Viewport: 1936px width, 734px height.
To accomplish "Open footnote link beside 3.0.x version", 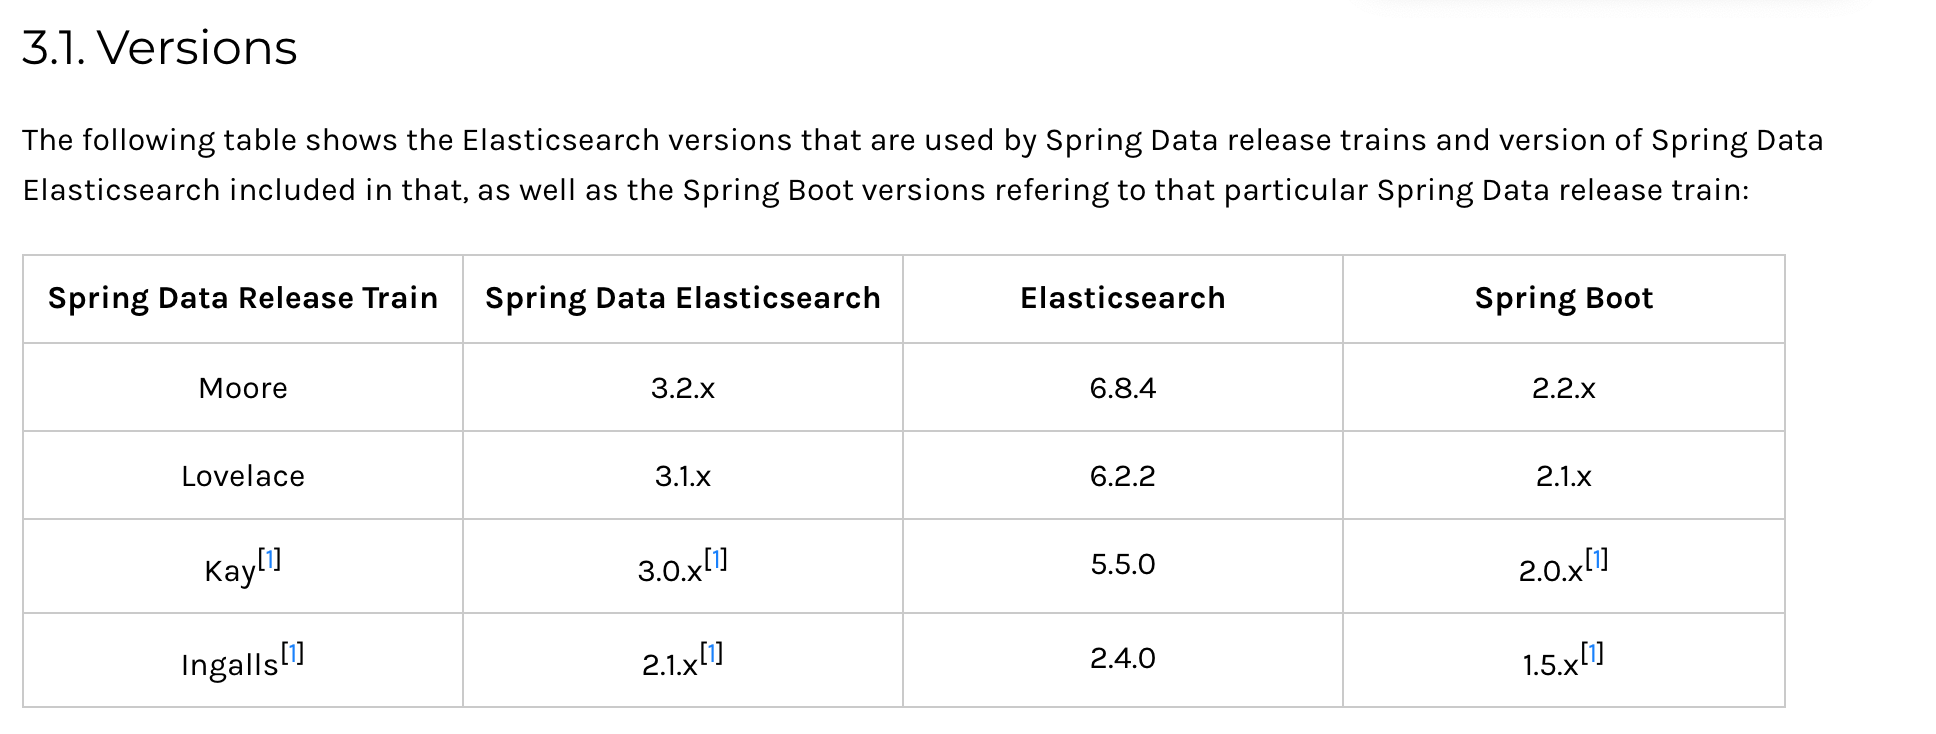I will [x=715, y=560].
